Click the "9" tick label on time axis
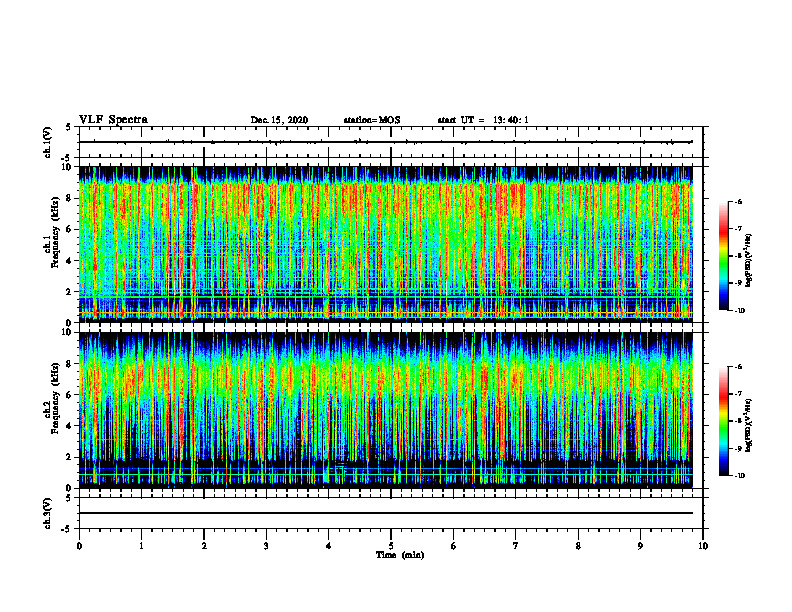Viewport: 792px width, 612px height. coord(640,546)
